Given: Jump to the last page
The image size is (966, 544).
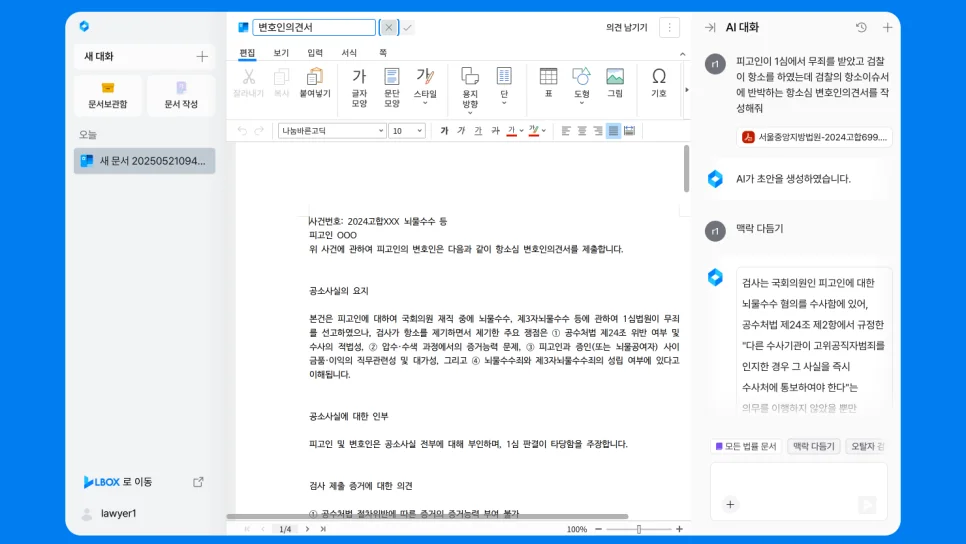Looking at the screenshot, I should point(323,529).
